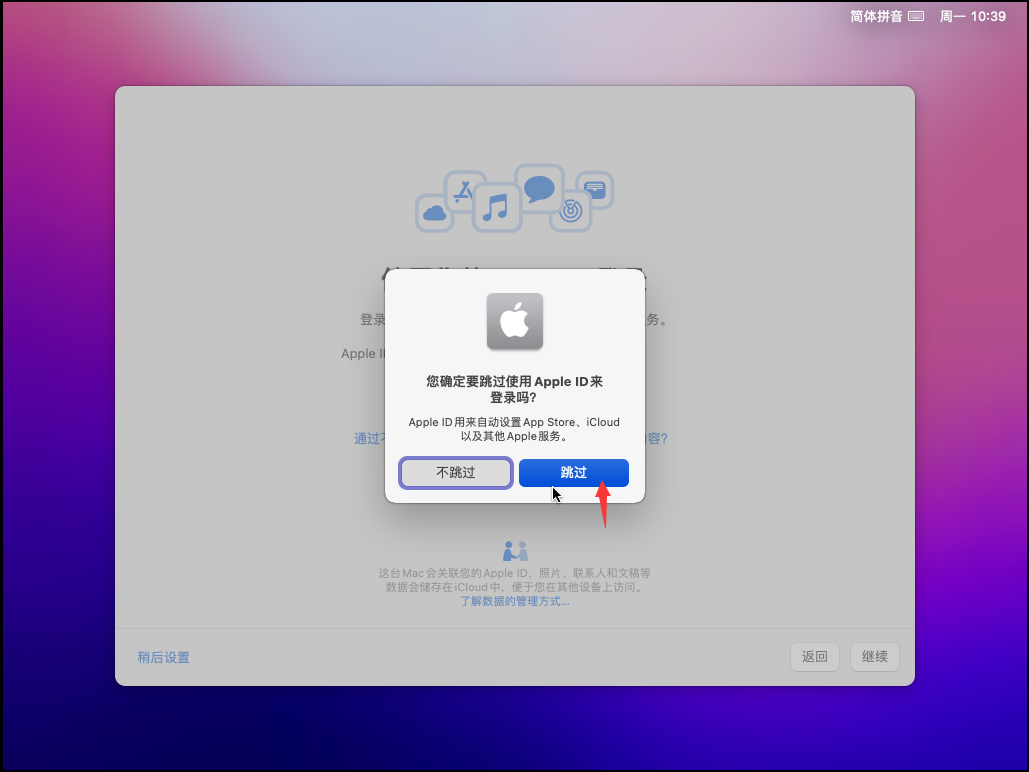The image size is (1029, 772).
Task: Click the Find My radar icon
Action: (x=571, y=211)
